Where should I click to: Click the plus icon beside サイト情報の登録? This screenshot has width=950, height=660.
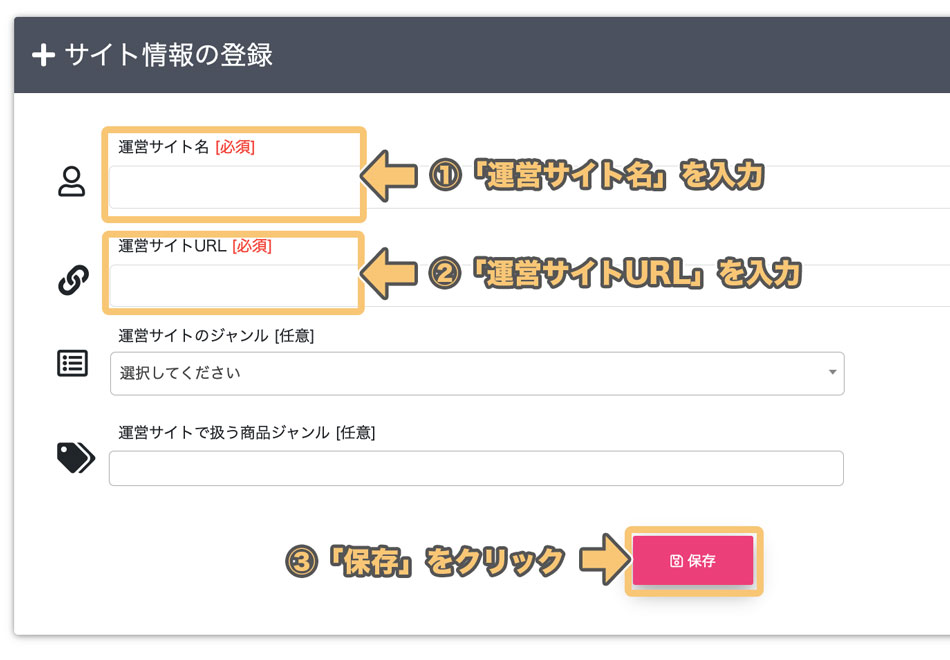(x=44, y=55)
